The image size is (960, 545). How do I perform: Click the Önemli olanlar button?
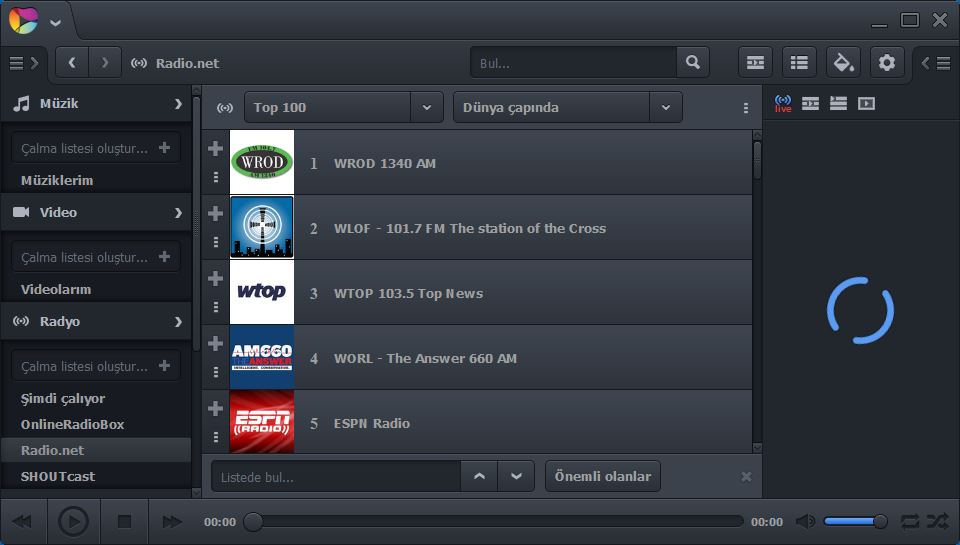pos(602,476)
